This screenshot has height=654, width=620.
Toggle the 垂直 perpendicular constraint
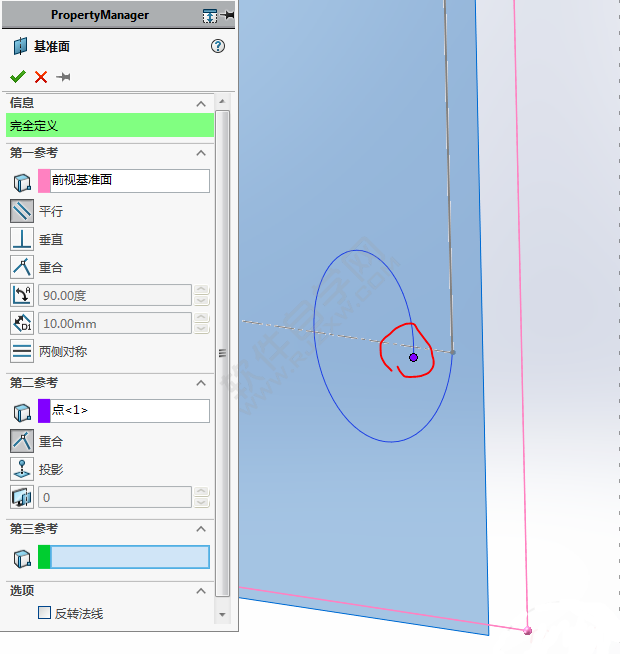pyautogui.click(x=22, y=239)
